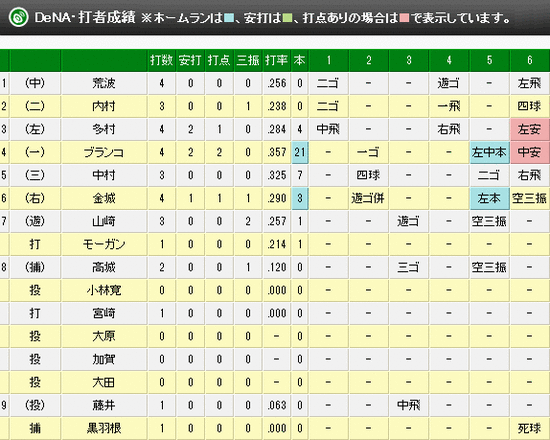Click the 死球 cell in 黒羽根 row

[530, 428]
